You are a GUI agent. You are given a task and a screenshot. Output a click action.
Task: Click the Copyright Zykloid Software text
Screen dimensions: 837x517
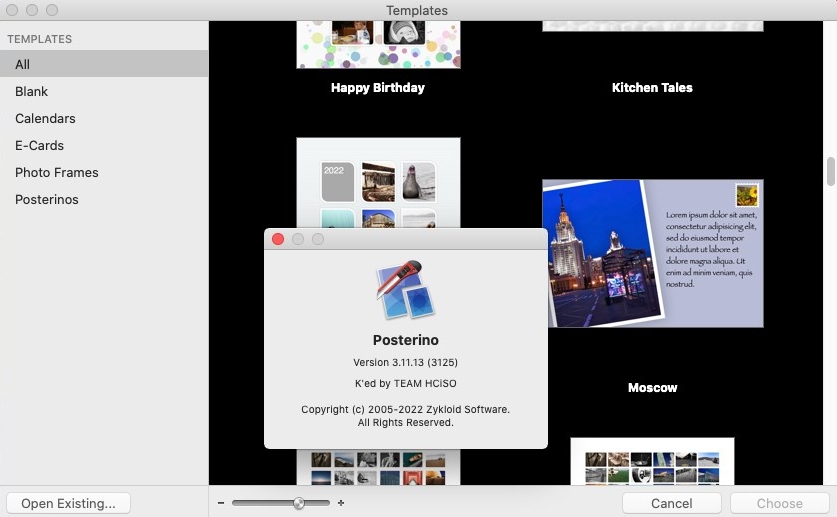406,416
